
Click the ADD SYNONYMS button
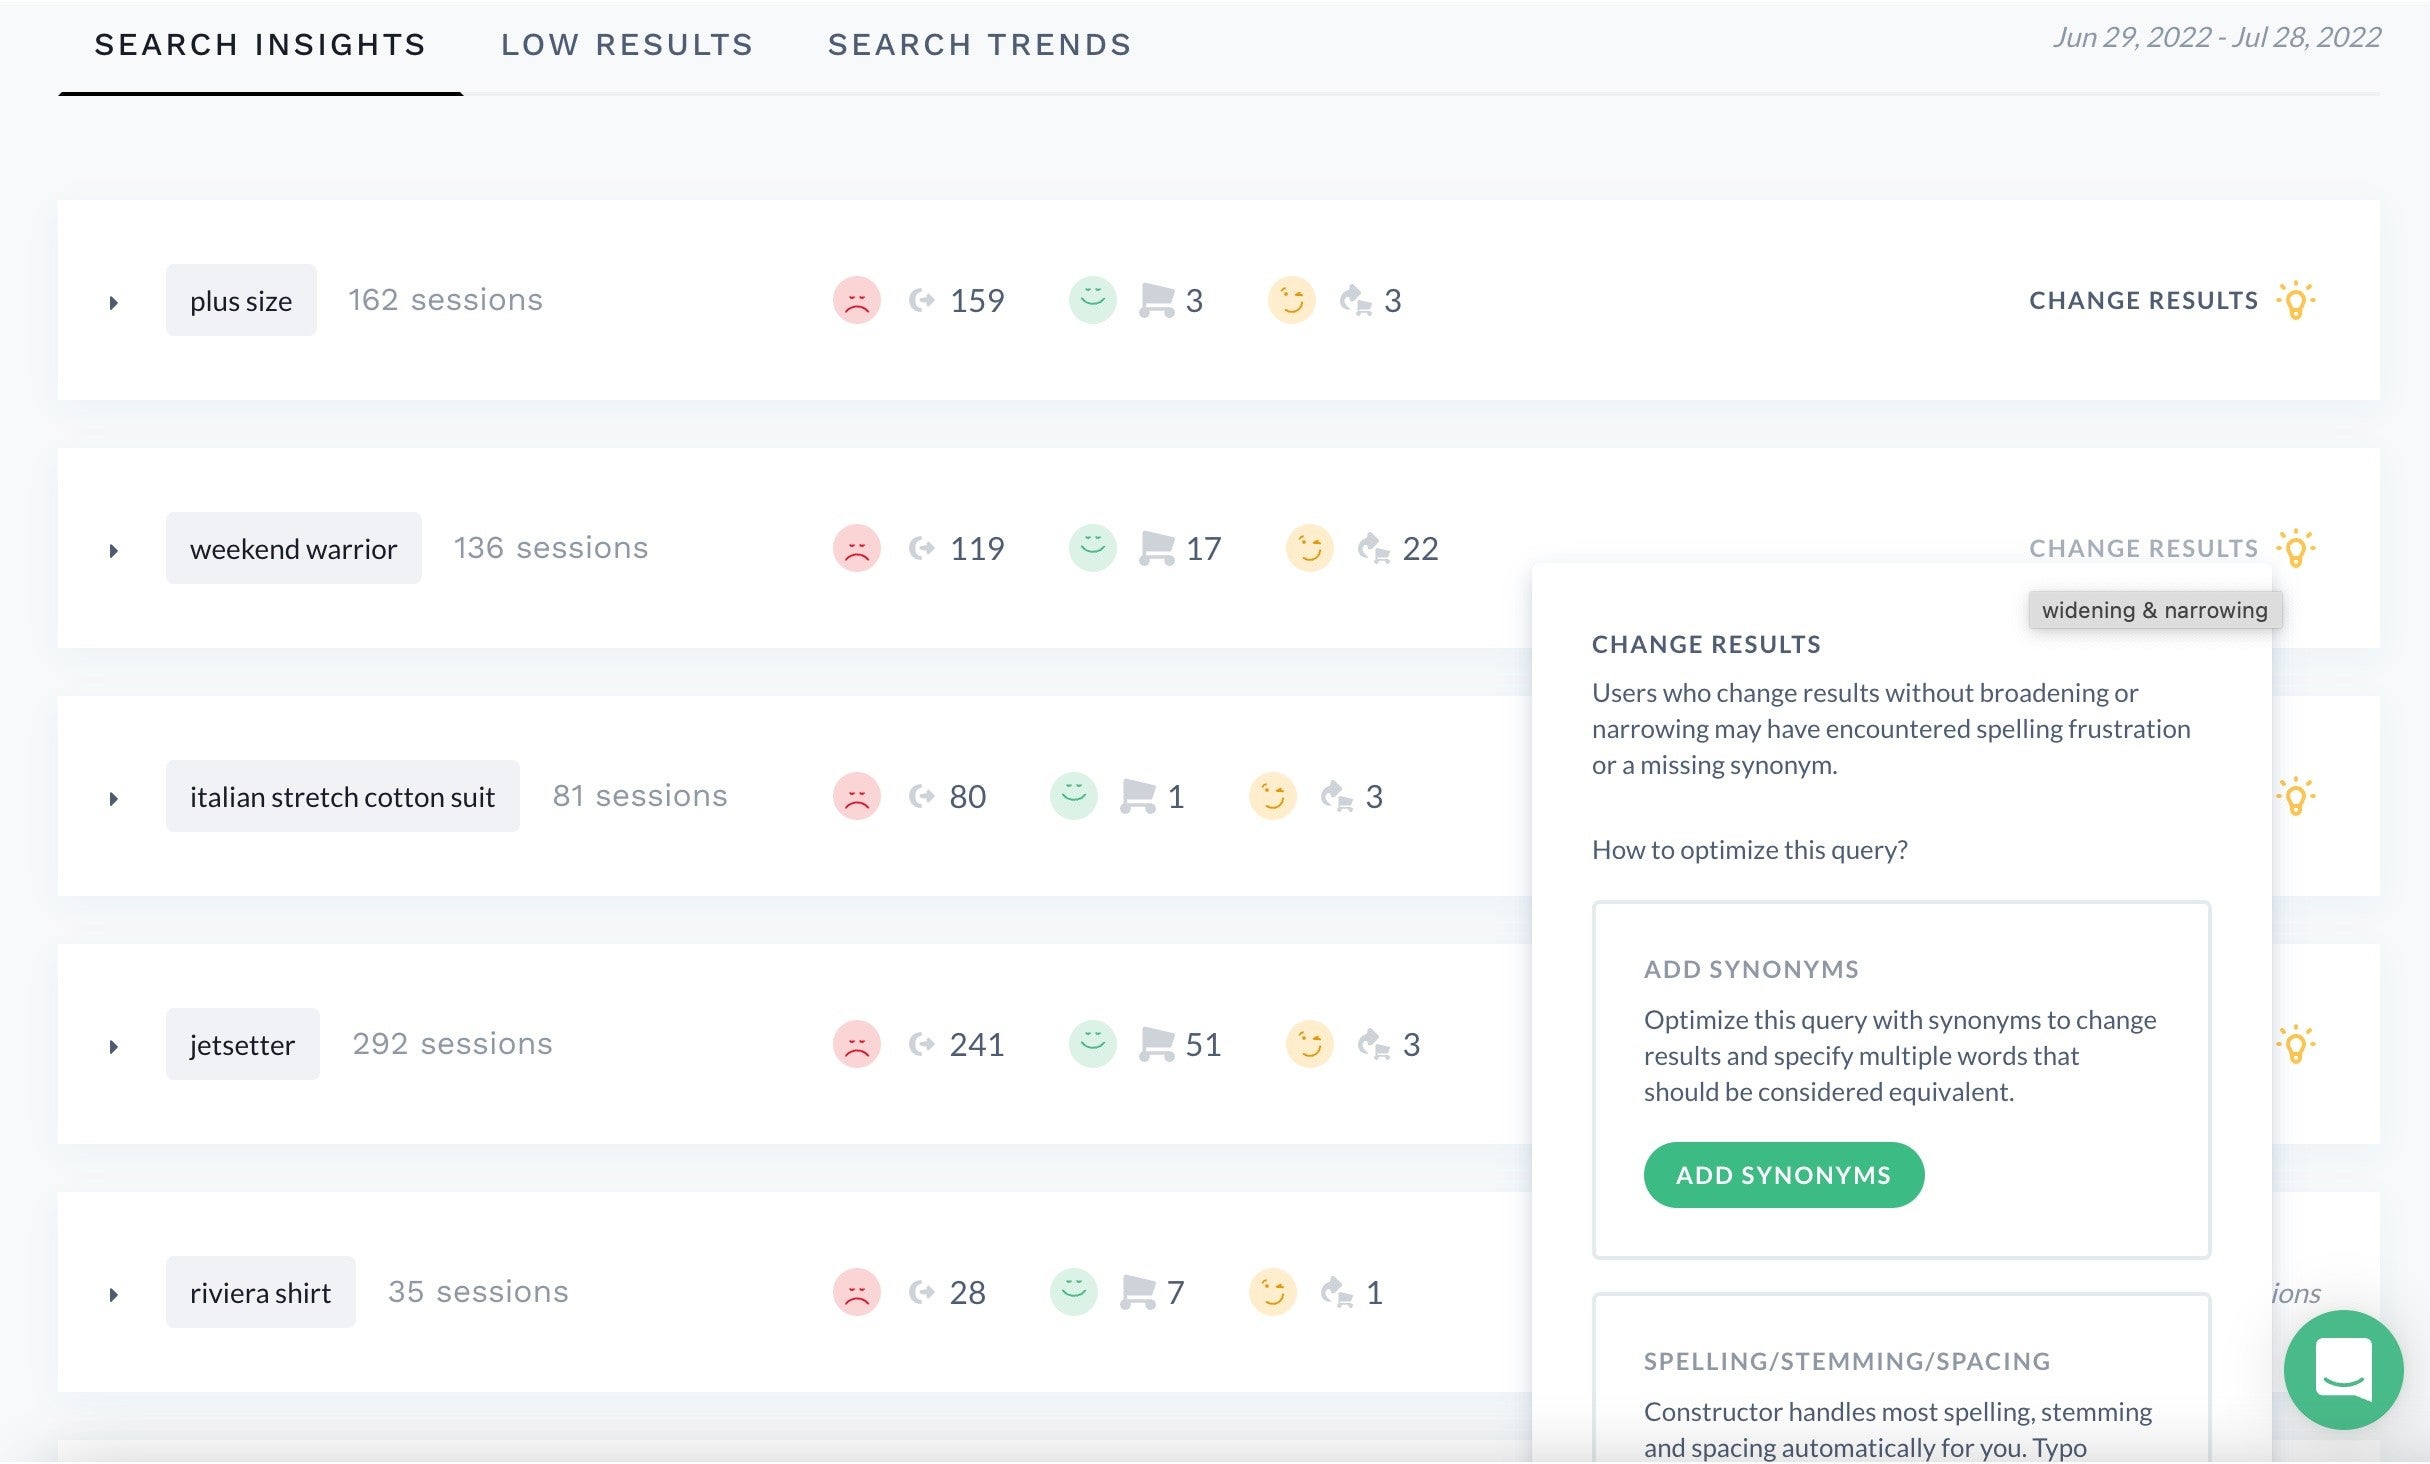click(x=1784, y=1174)
